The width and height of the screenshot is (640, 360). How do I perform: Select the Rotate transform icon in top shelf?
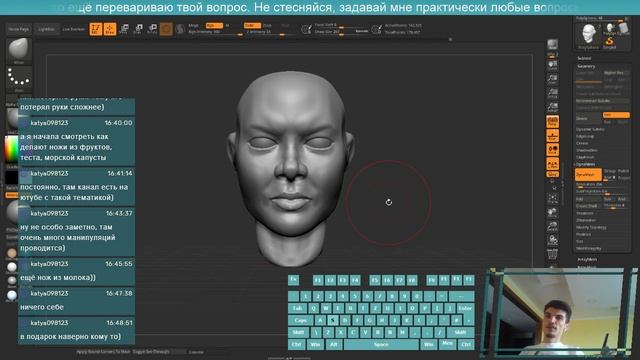tap(152, 29)
